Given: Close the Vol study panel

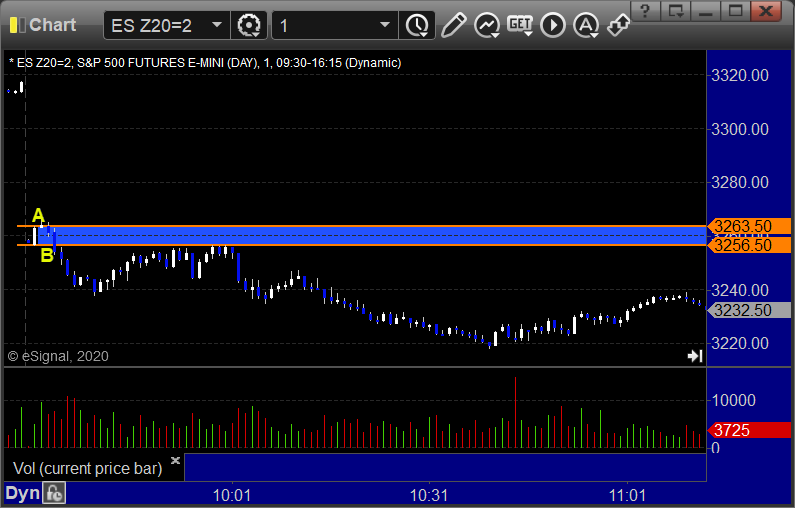Looking at the screenshot, I should [x=175, y=460].
